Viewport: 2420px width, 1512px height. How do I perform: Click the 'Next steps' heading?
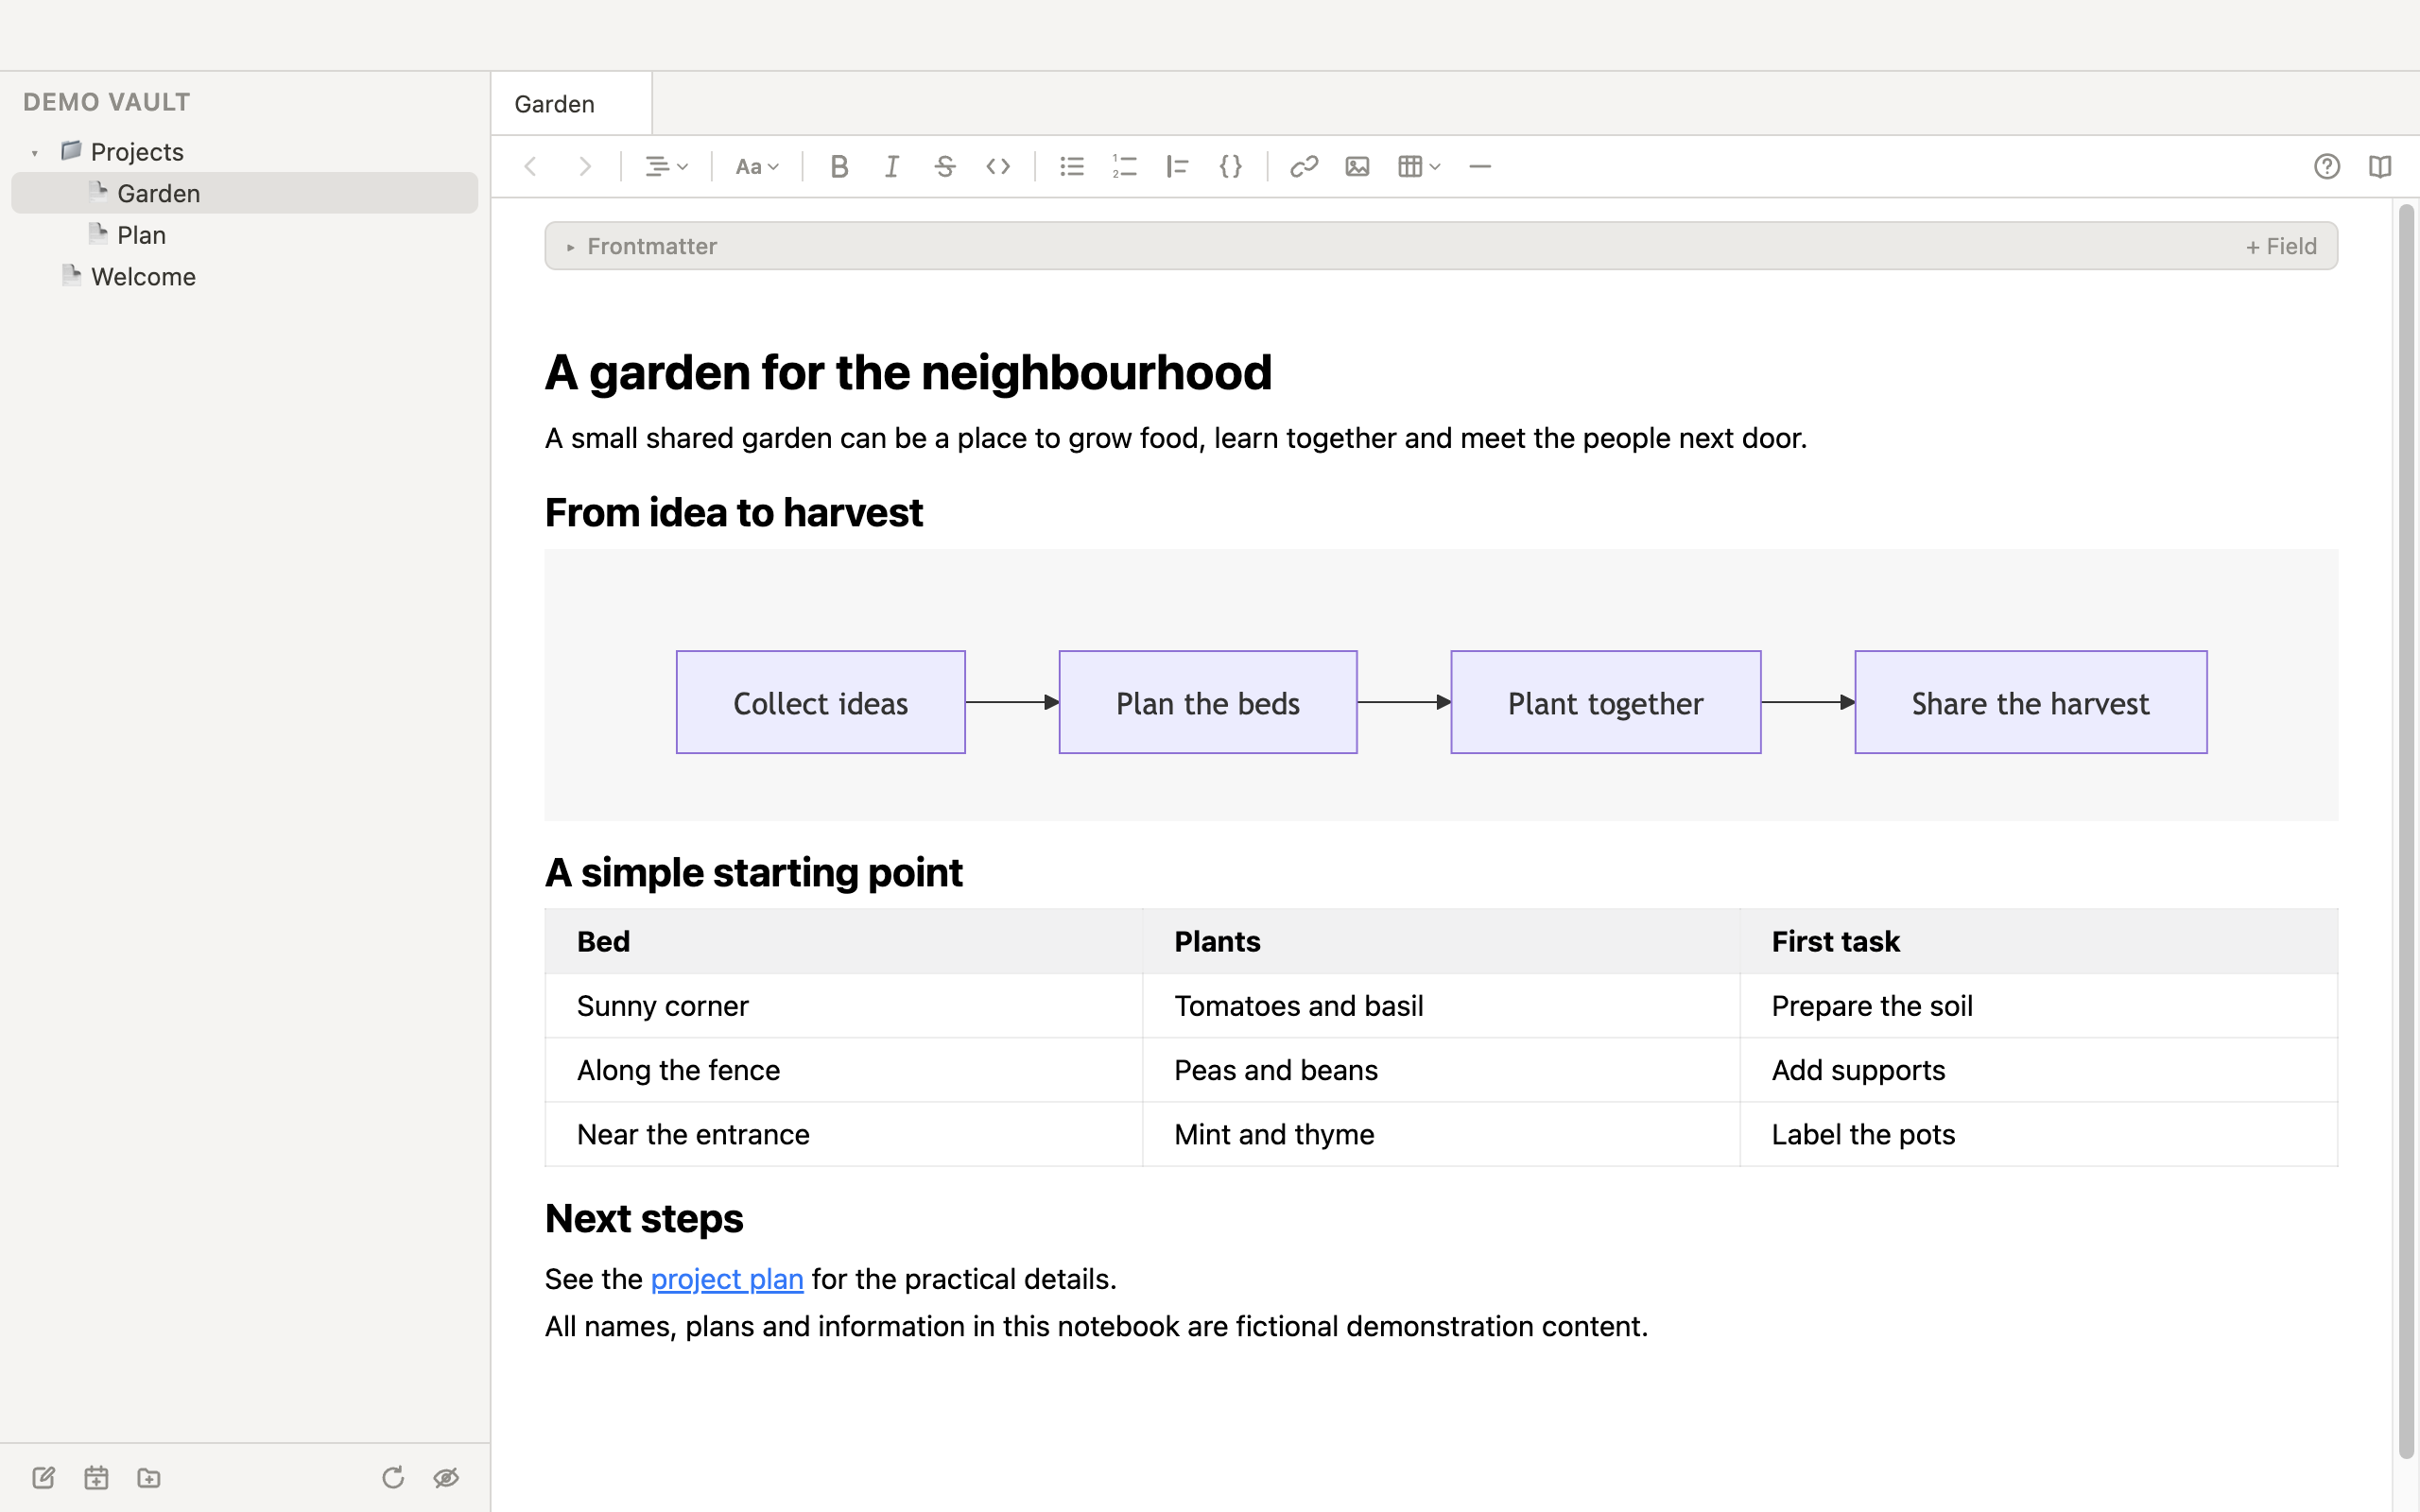pos(644,1218)
